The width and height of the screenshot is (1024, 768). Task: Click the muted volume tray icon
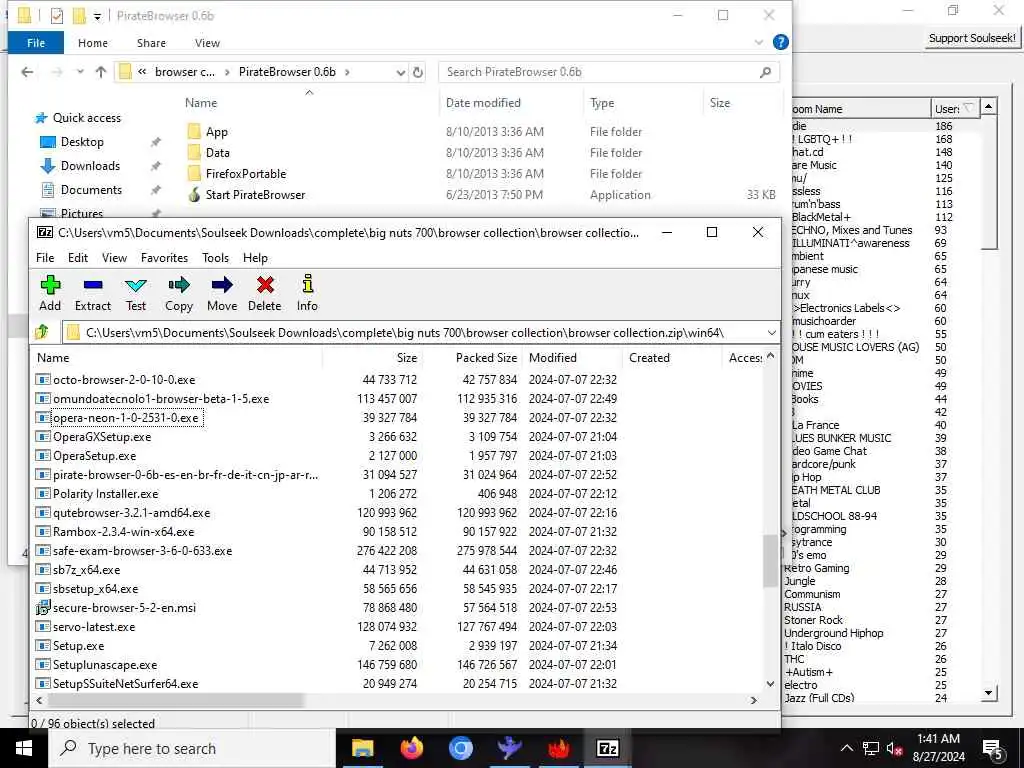tap(894, 749)
